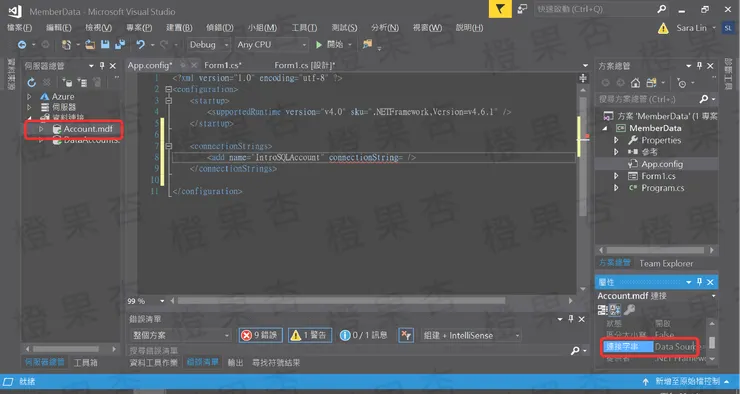
Task: Click 新增至原始檔控制 in the status bar
Action: (688, 381)
